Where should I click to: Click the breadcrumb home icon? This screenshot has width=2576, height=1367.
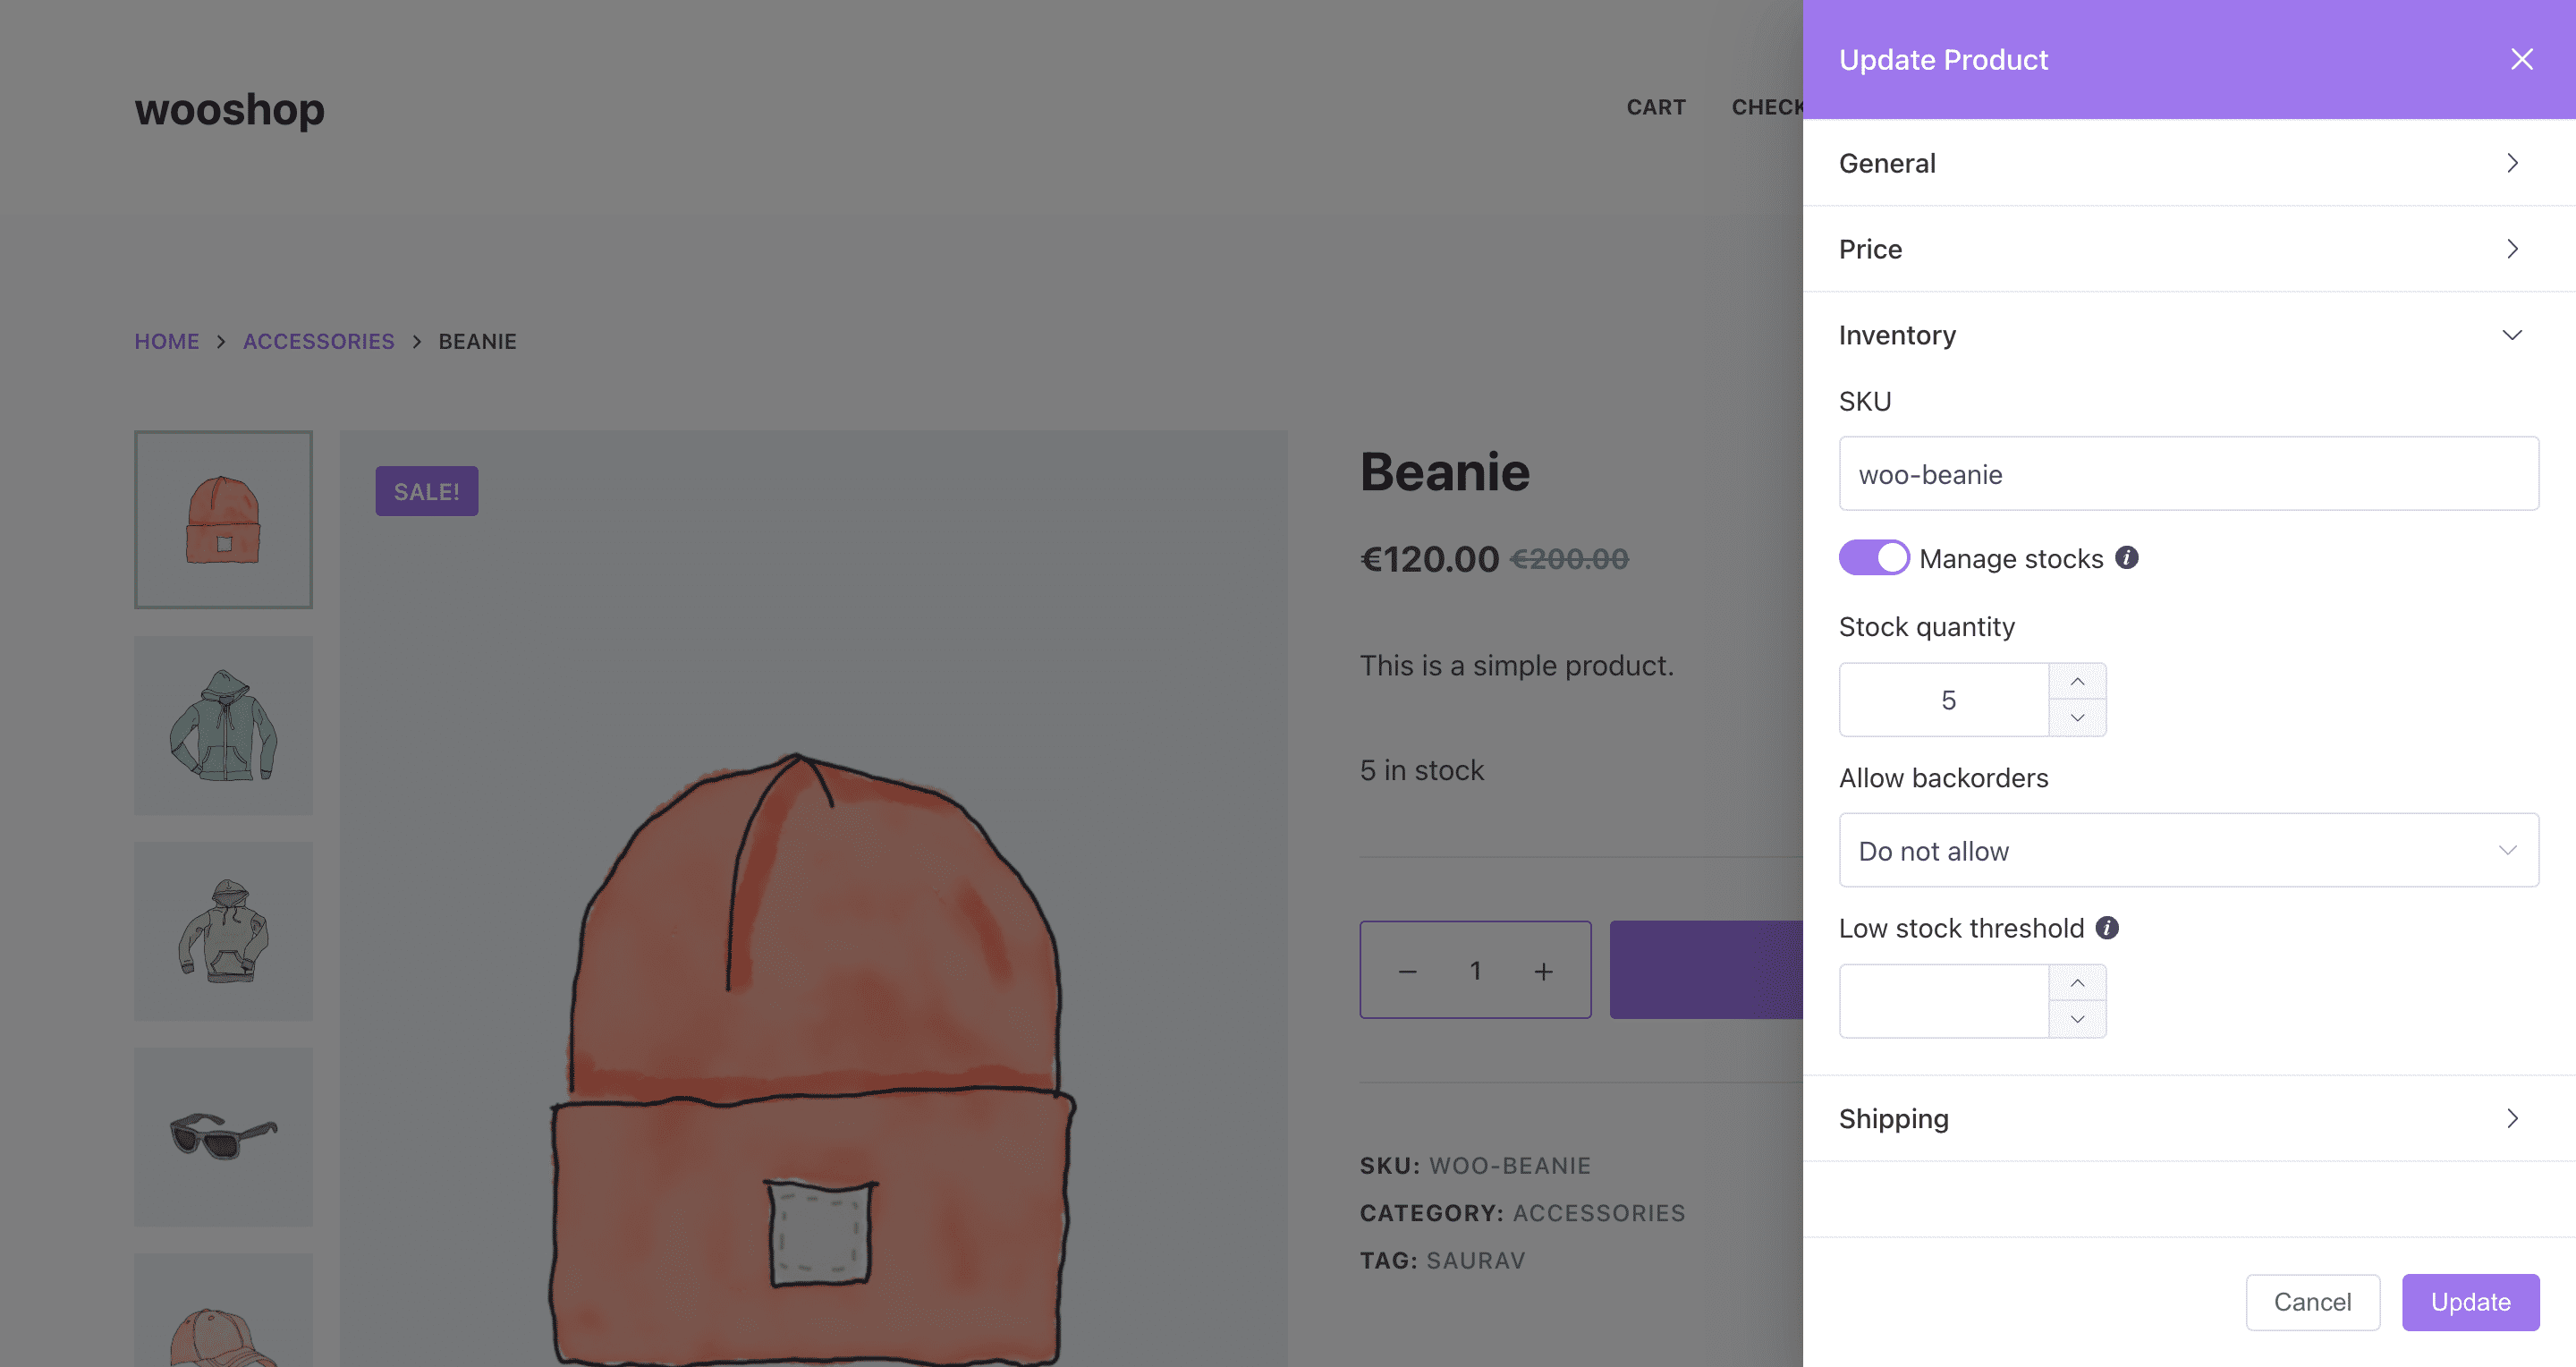[x=167, y=341]
